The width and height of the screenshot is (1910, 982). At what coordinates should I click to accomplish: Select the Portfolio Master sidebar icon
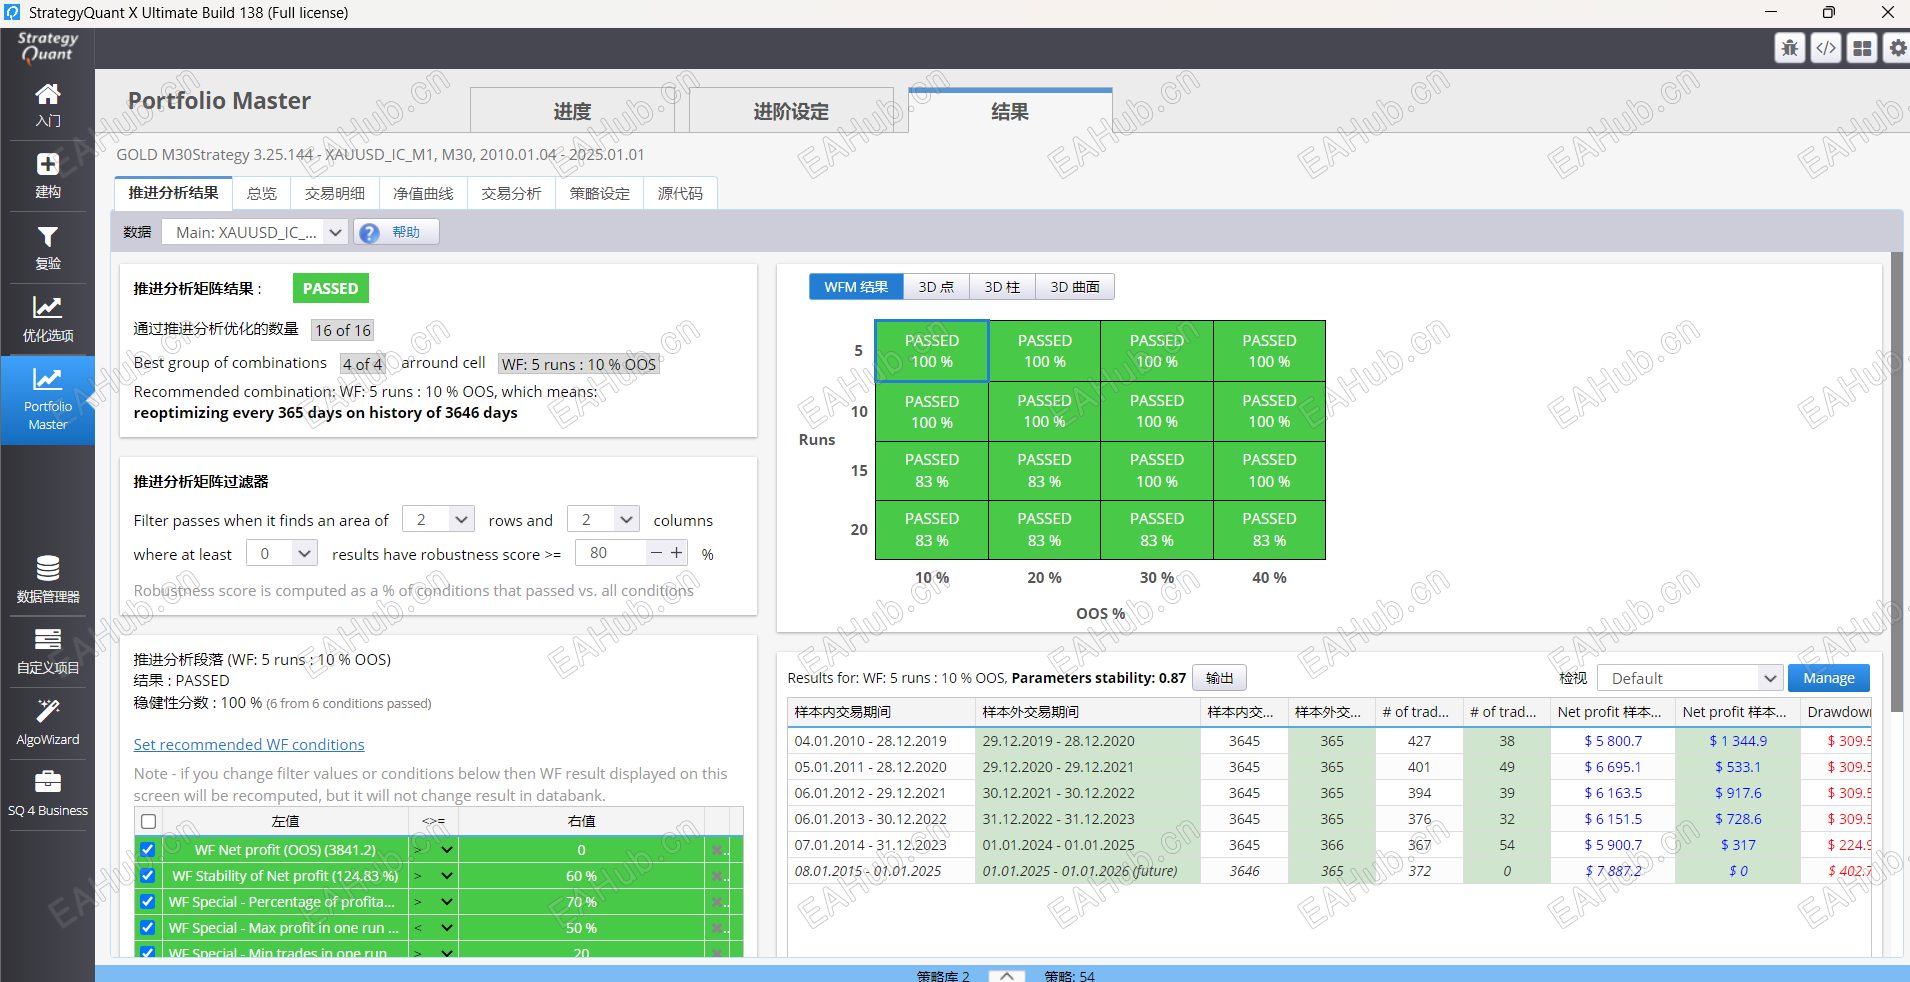tap(48, 401)
